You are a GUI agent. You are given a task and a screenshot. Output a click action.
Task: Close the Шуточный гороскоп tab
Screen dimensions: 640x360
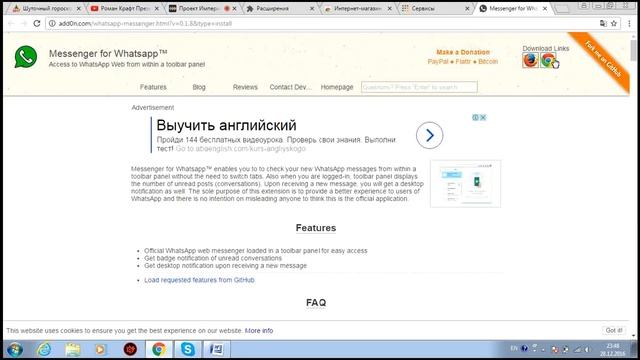pyautogui.click(x=79, y=8)
